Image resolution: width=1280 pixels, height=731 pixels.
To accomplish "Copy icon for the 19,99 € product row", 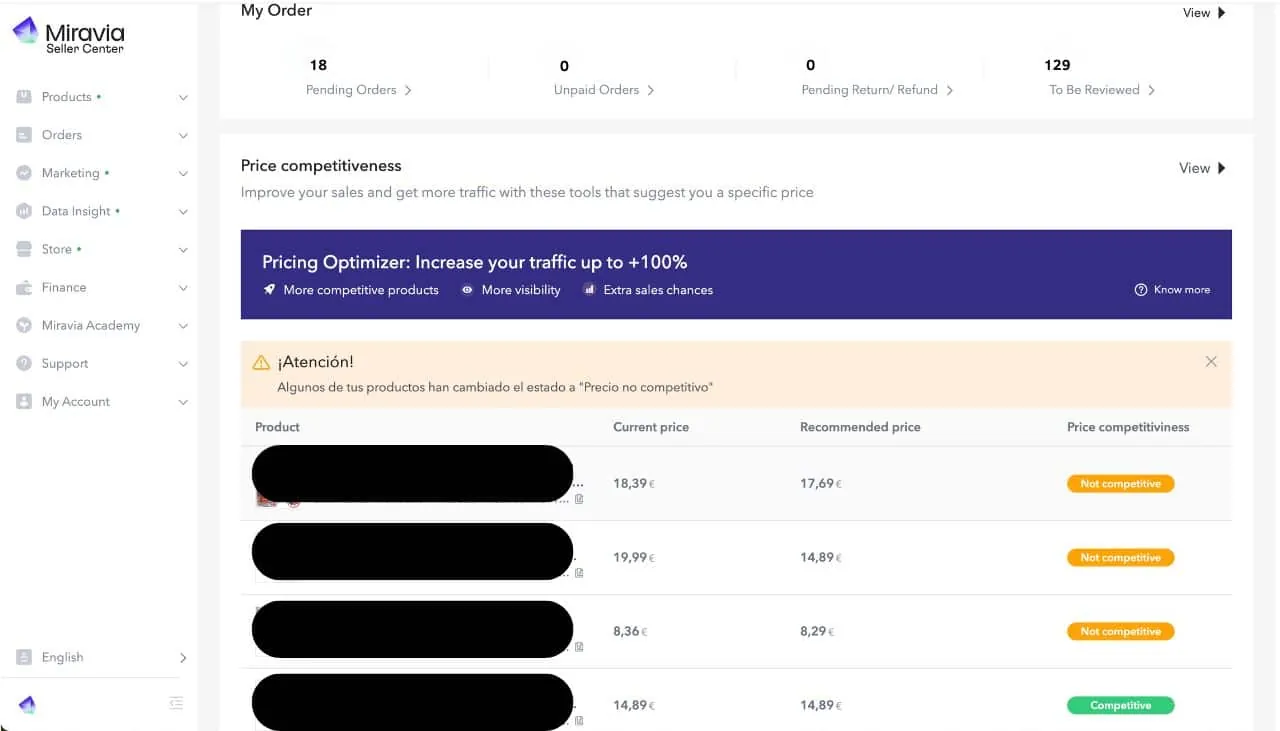I will click(x=579, y=573).
